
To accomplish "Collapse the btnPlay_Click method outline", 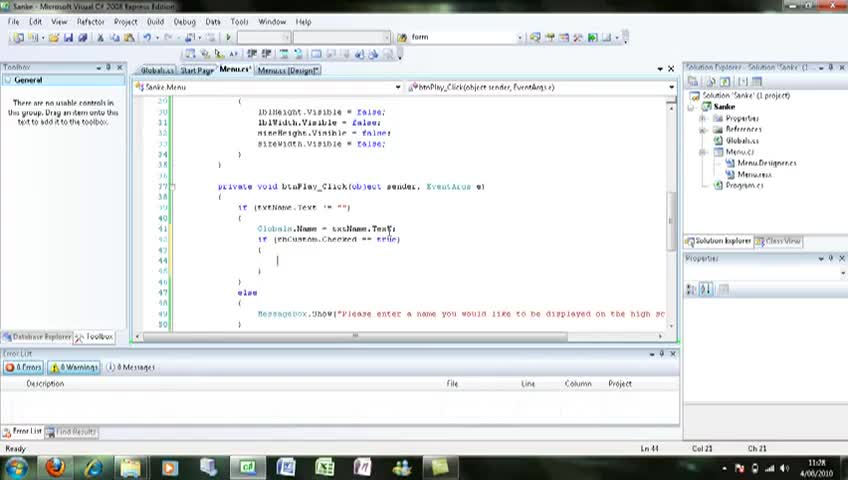I will click(173, 187).
